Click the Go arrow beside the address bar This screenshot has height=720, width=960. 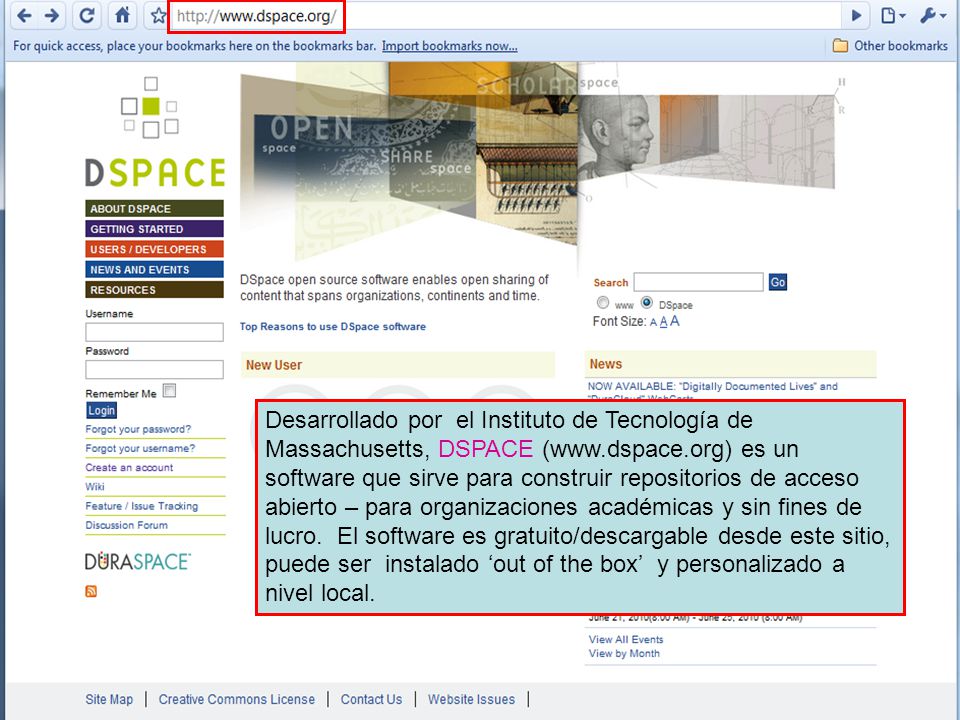coord(857,16)
